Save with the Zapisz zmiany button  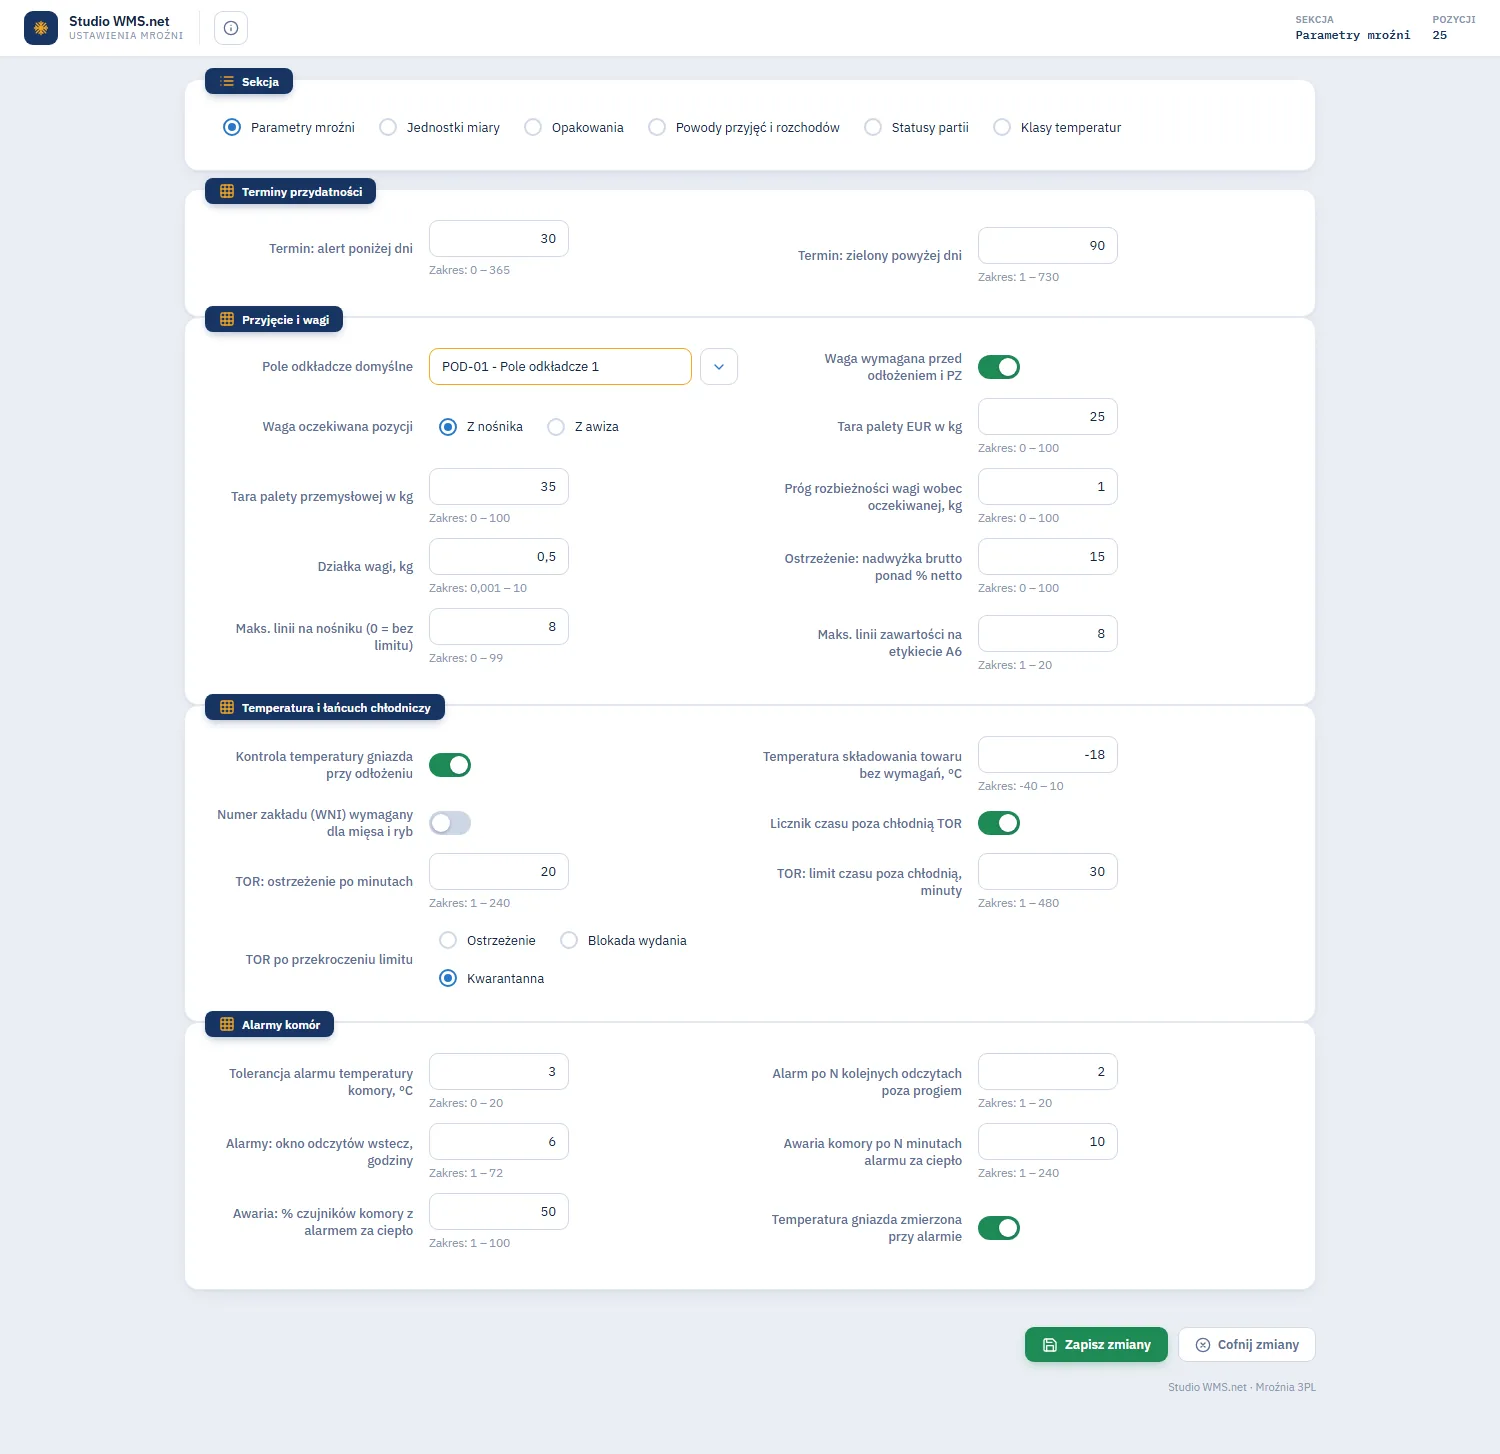coord(1096,1345)
